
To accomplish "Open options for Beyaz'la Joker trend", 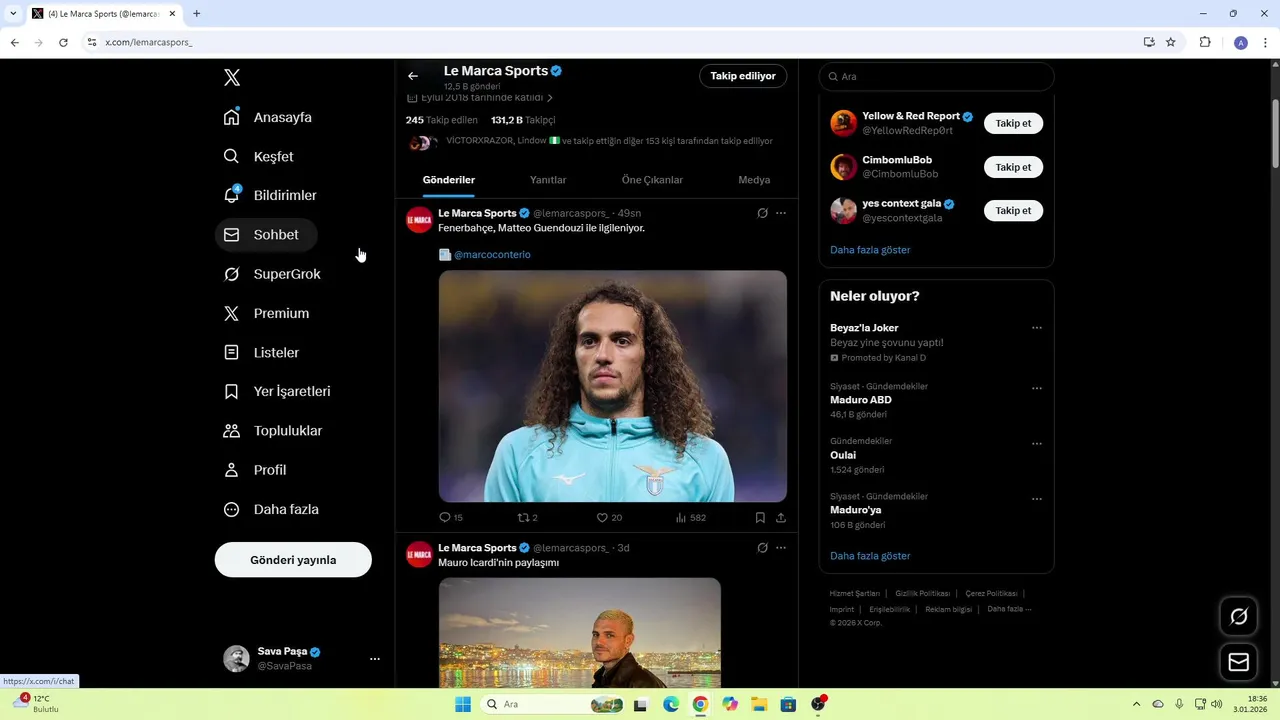I will pos(1037,328).
